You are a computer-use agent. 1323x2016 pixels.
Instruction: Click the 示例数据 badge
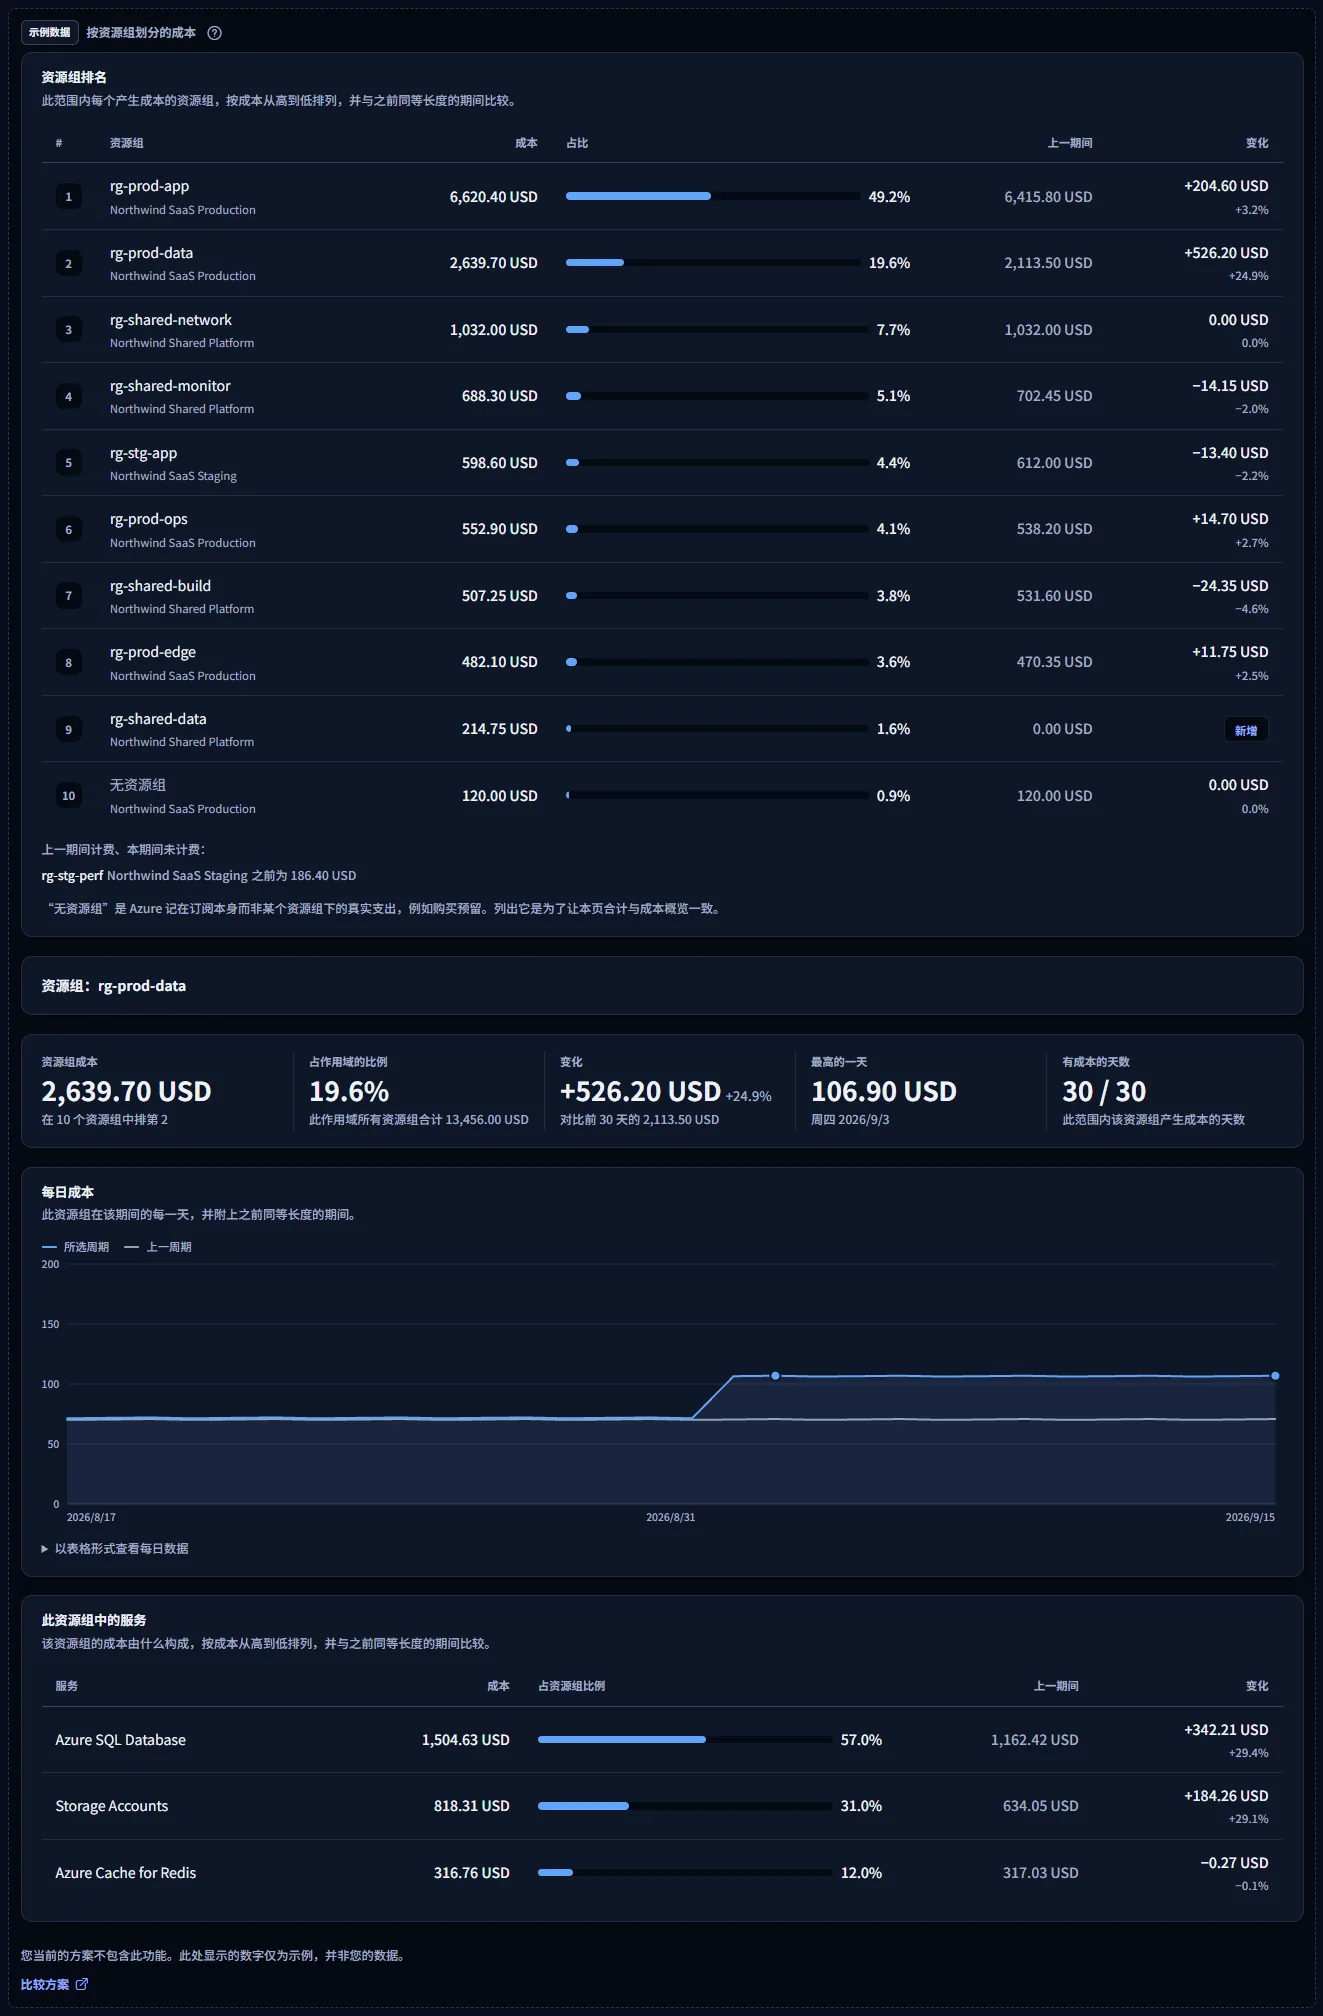50,33
